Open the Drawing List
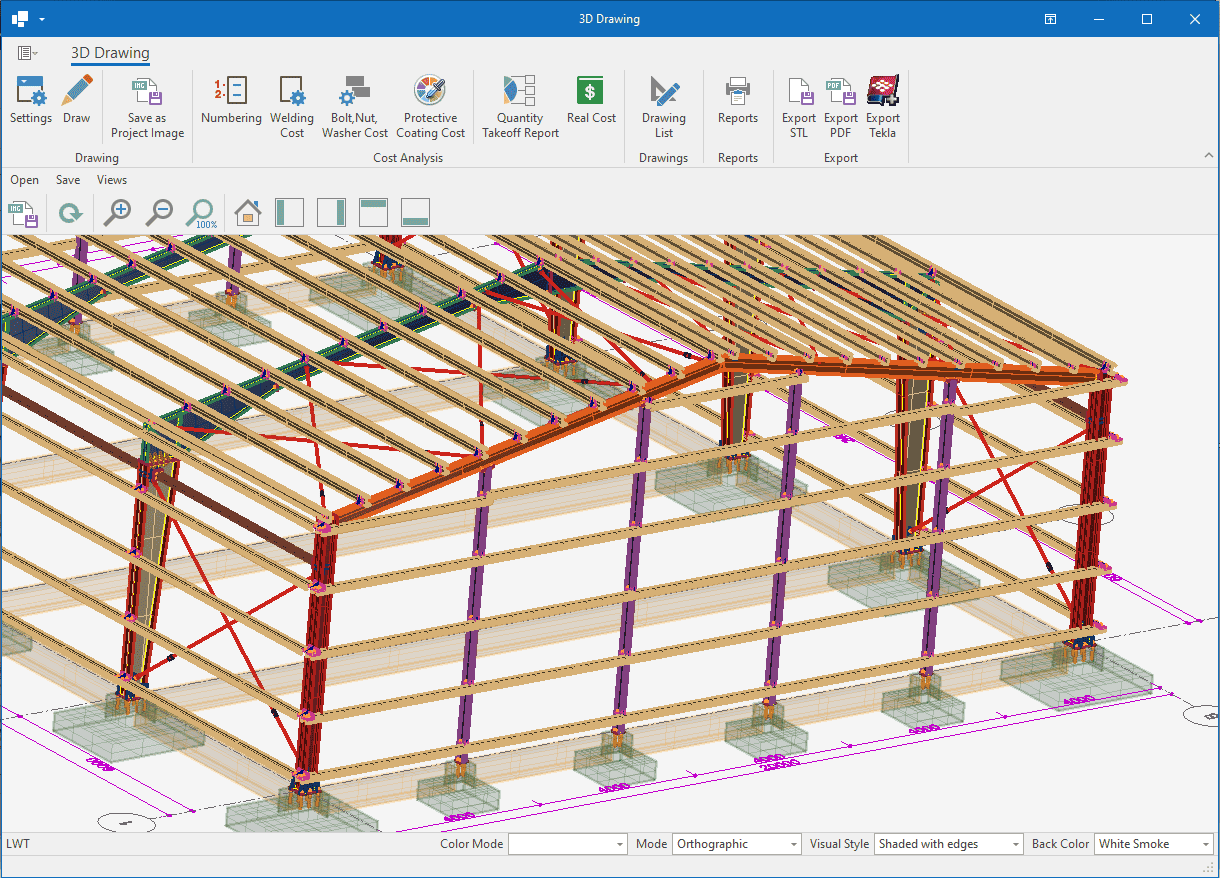 (x=664, y=106)
